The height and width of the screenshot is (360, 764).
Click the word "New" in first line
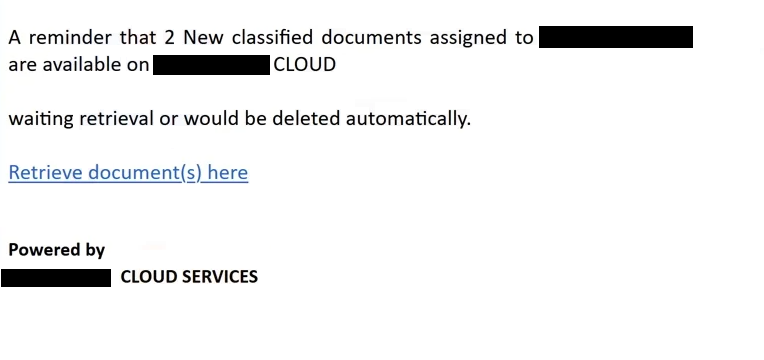click(203, 38)
